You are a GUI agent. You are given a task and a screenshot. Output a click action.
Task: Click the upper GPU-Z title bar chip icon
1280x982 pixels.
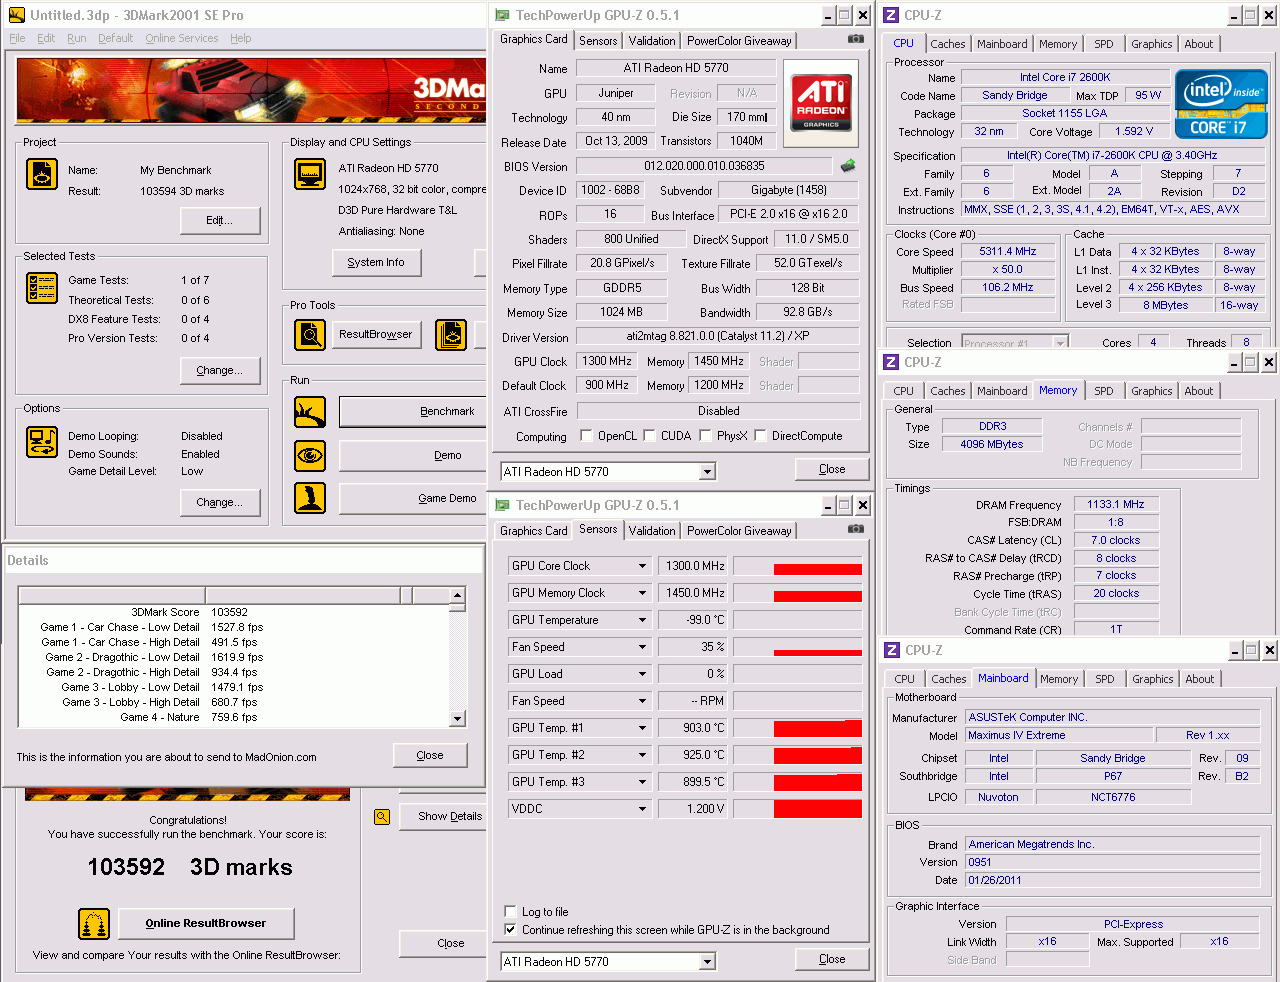point(502,15)
